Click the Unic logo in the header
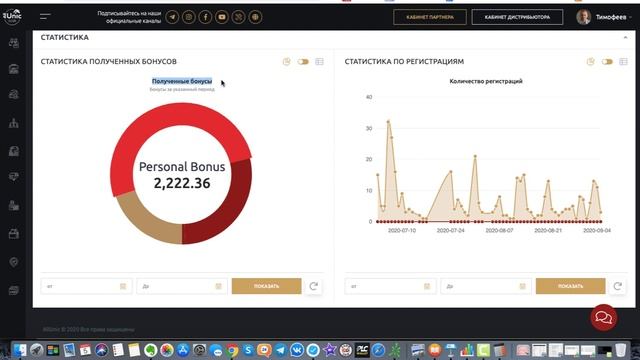Screen dimensions: 640x360 pos(12,16)
